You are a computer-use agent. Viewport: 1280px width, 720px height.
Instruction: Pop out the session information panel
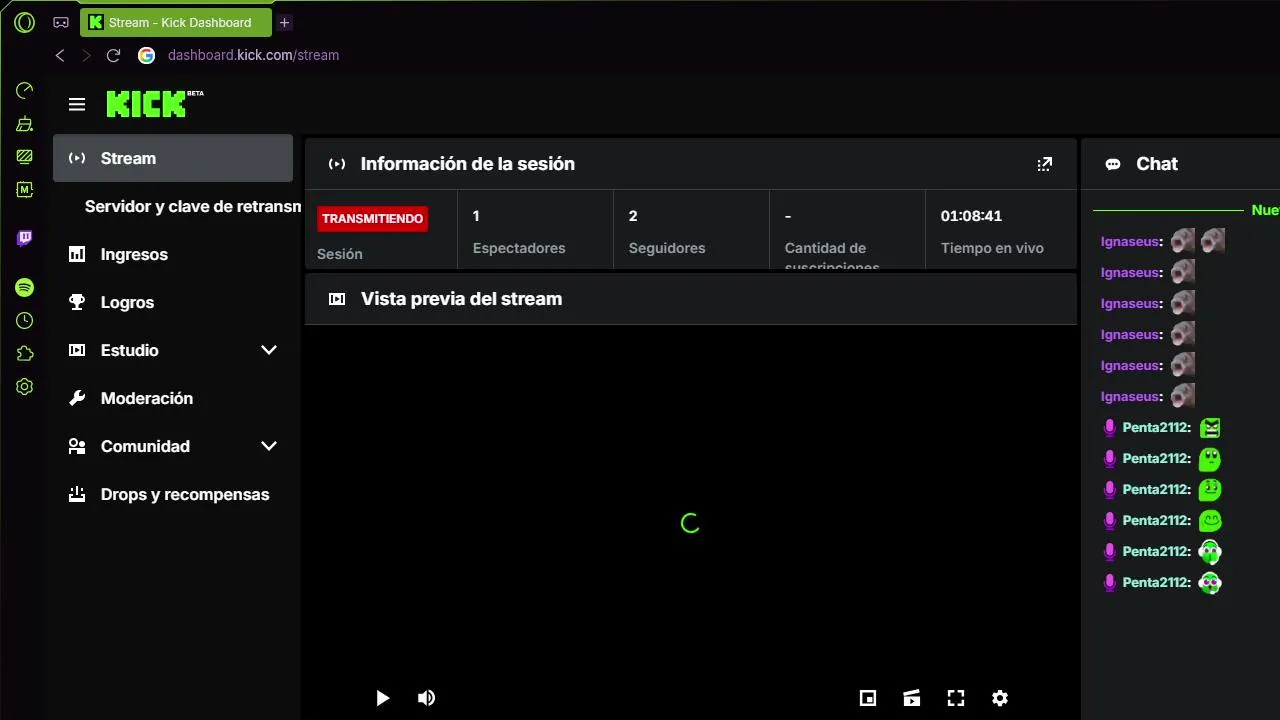(x=1045, y=164)
